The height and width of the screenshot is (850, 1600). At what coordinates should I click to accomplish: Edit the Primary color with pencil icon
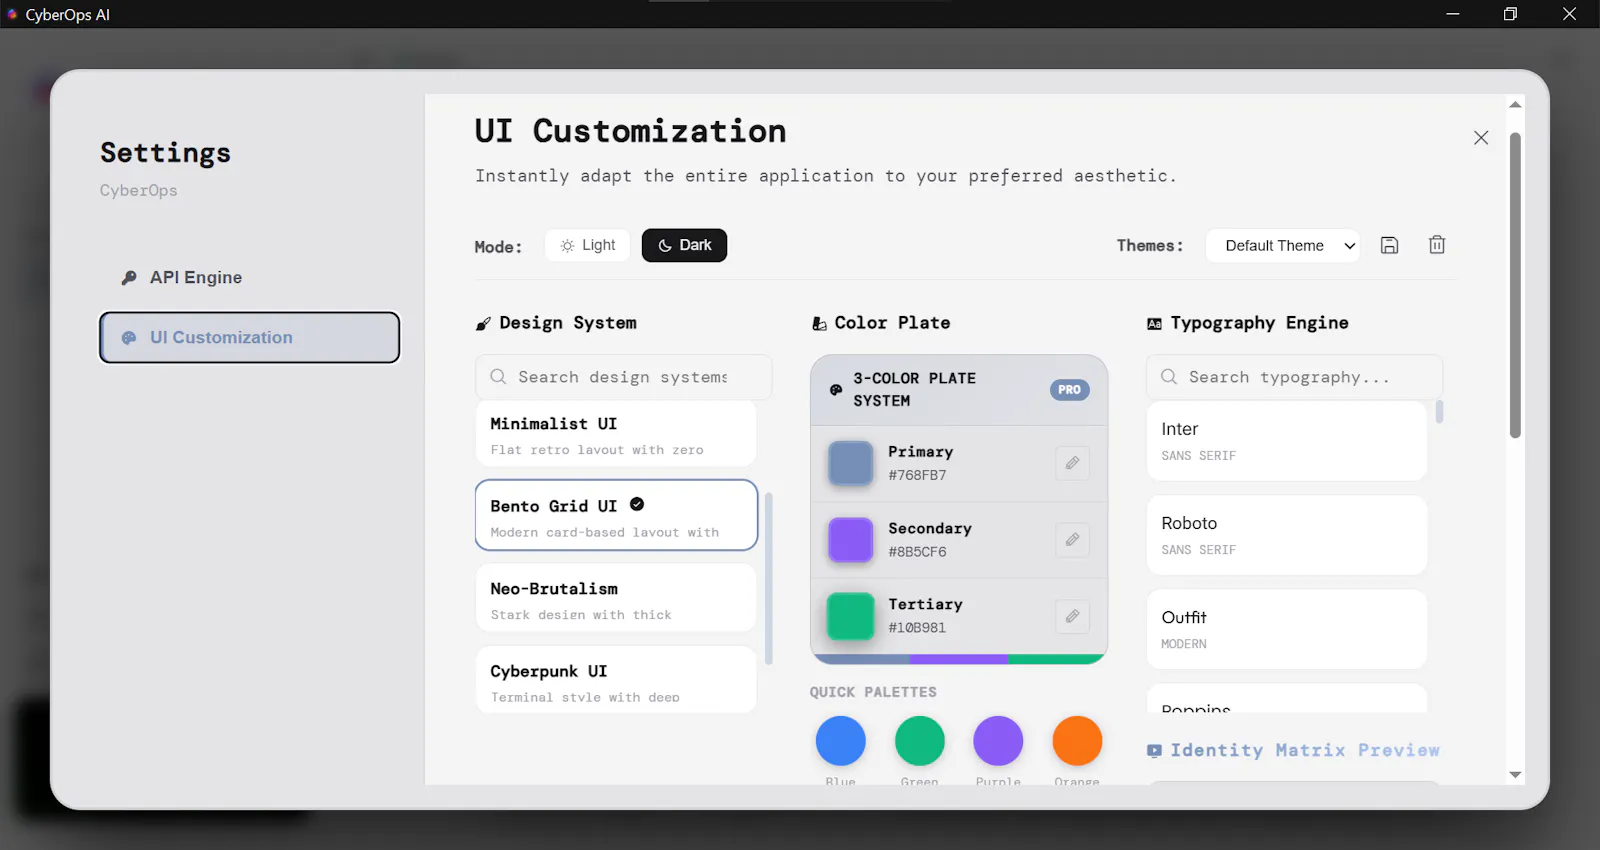click(1072, 463)
